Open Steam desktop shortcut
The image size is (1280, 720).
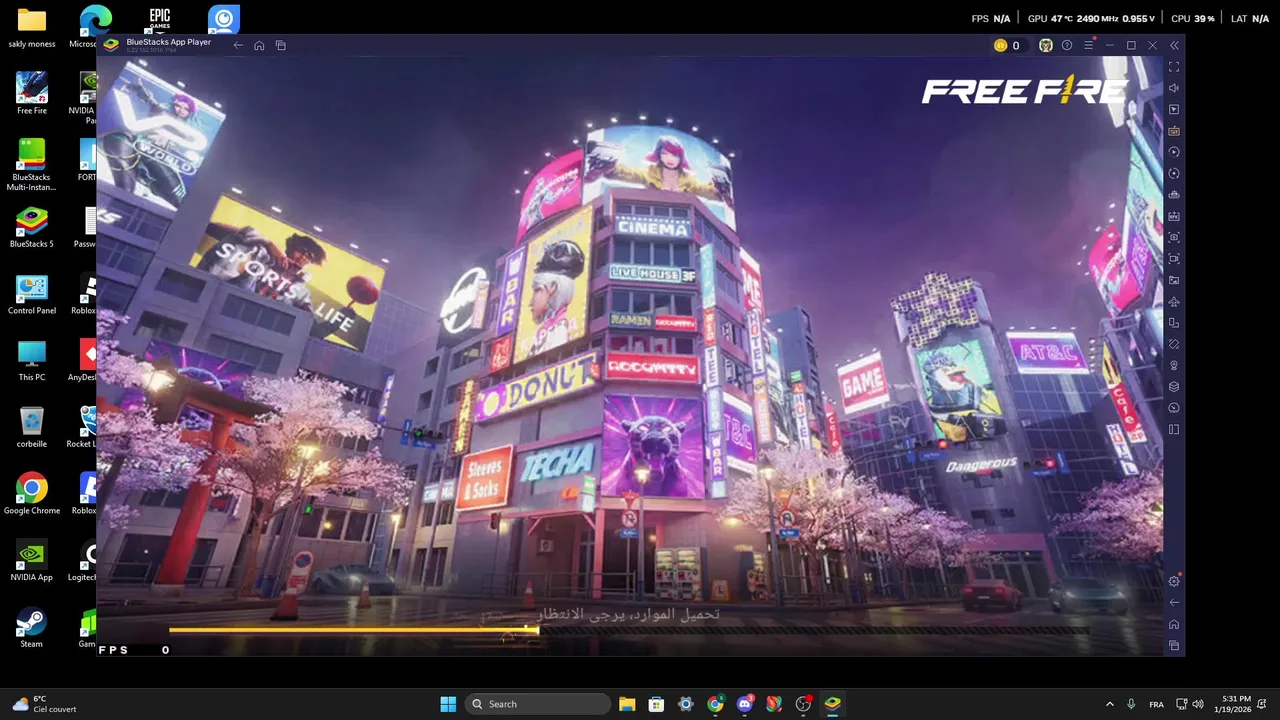point(32,628)
